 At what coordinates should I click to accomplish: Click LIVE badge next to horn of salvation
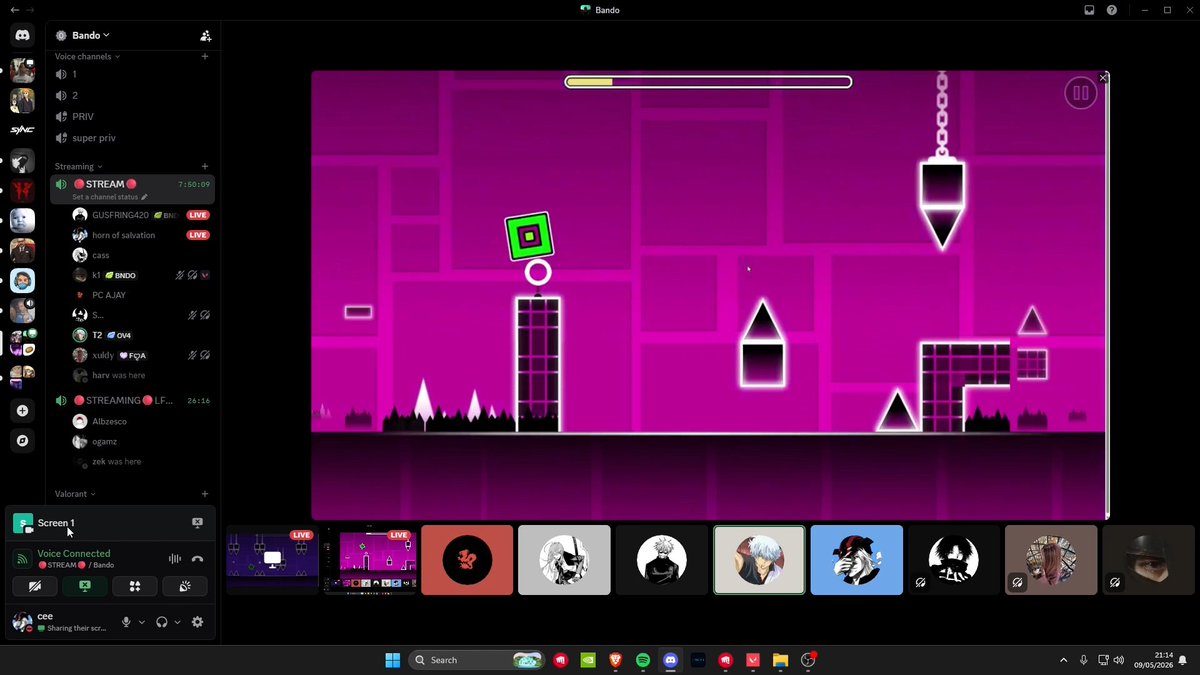coord(198,235)
